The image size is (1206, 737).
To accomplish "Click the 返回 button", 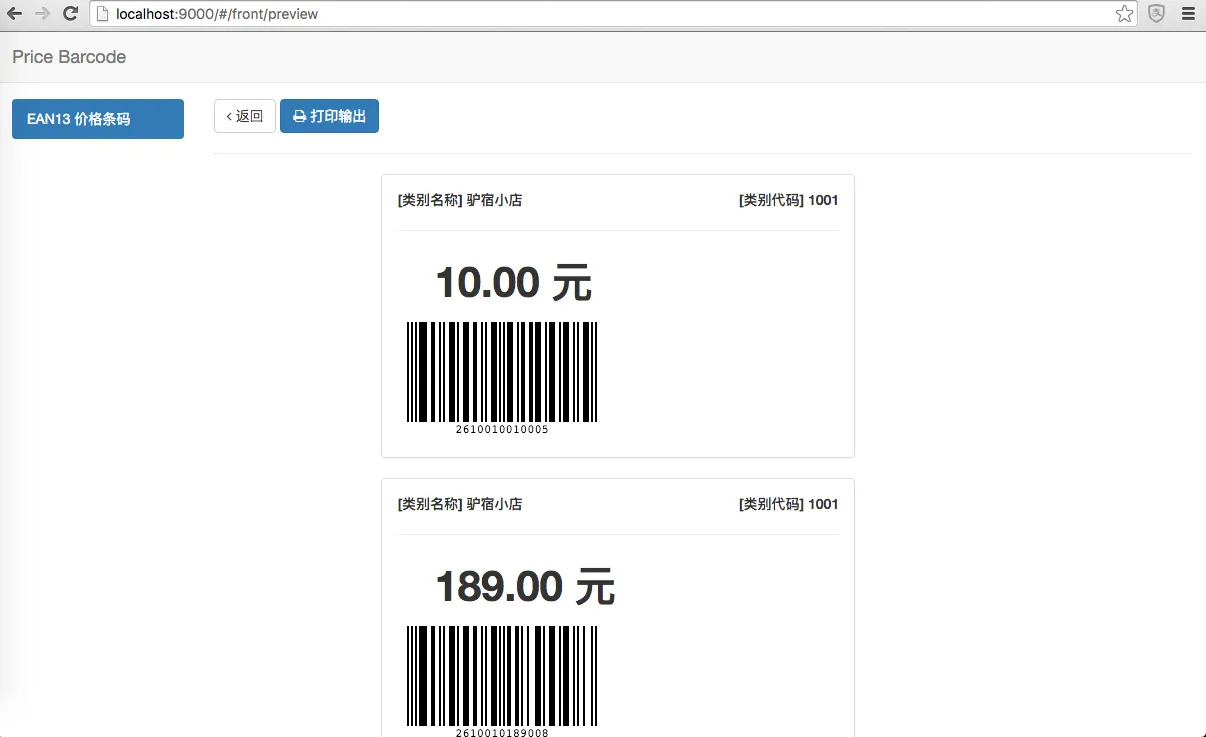I will click(245, 115).
